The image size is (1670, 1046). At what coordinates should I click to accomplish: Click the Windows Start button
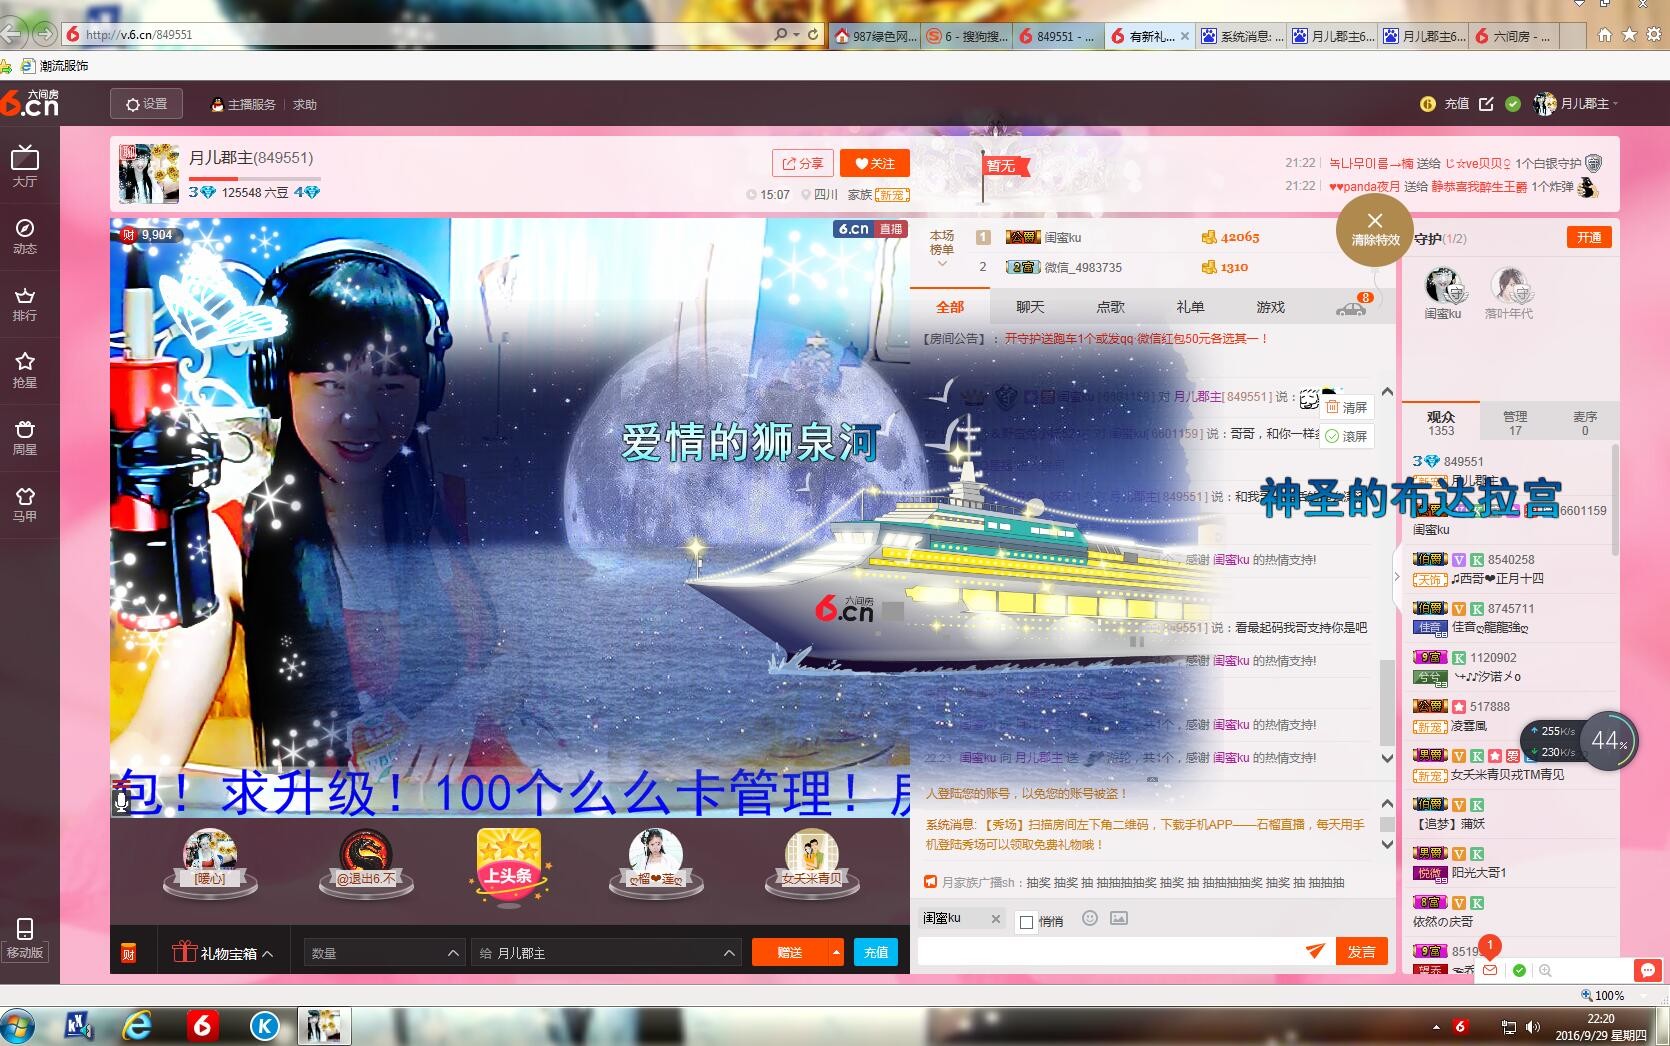point(17,1027)
